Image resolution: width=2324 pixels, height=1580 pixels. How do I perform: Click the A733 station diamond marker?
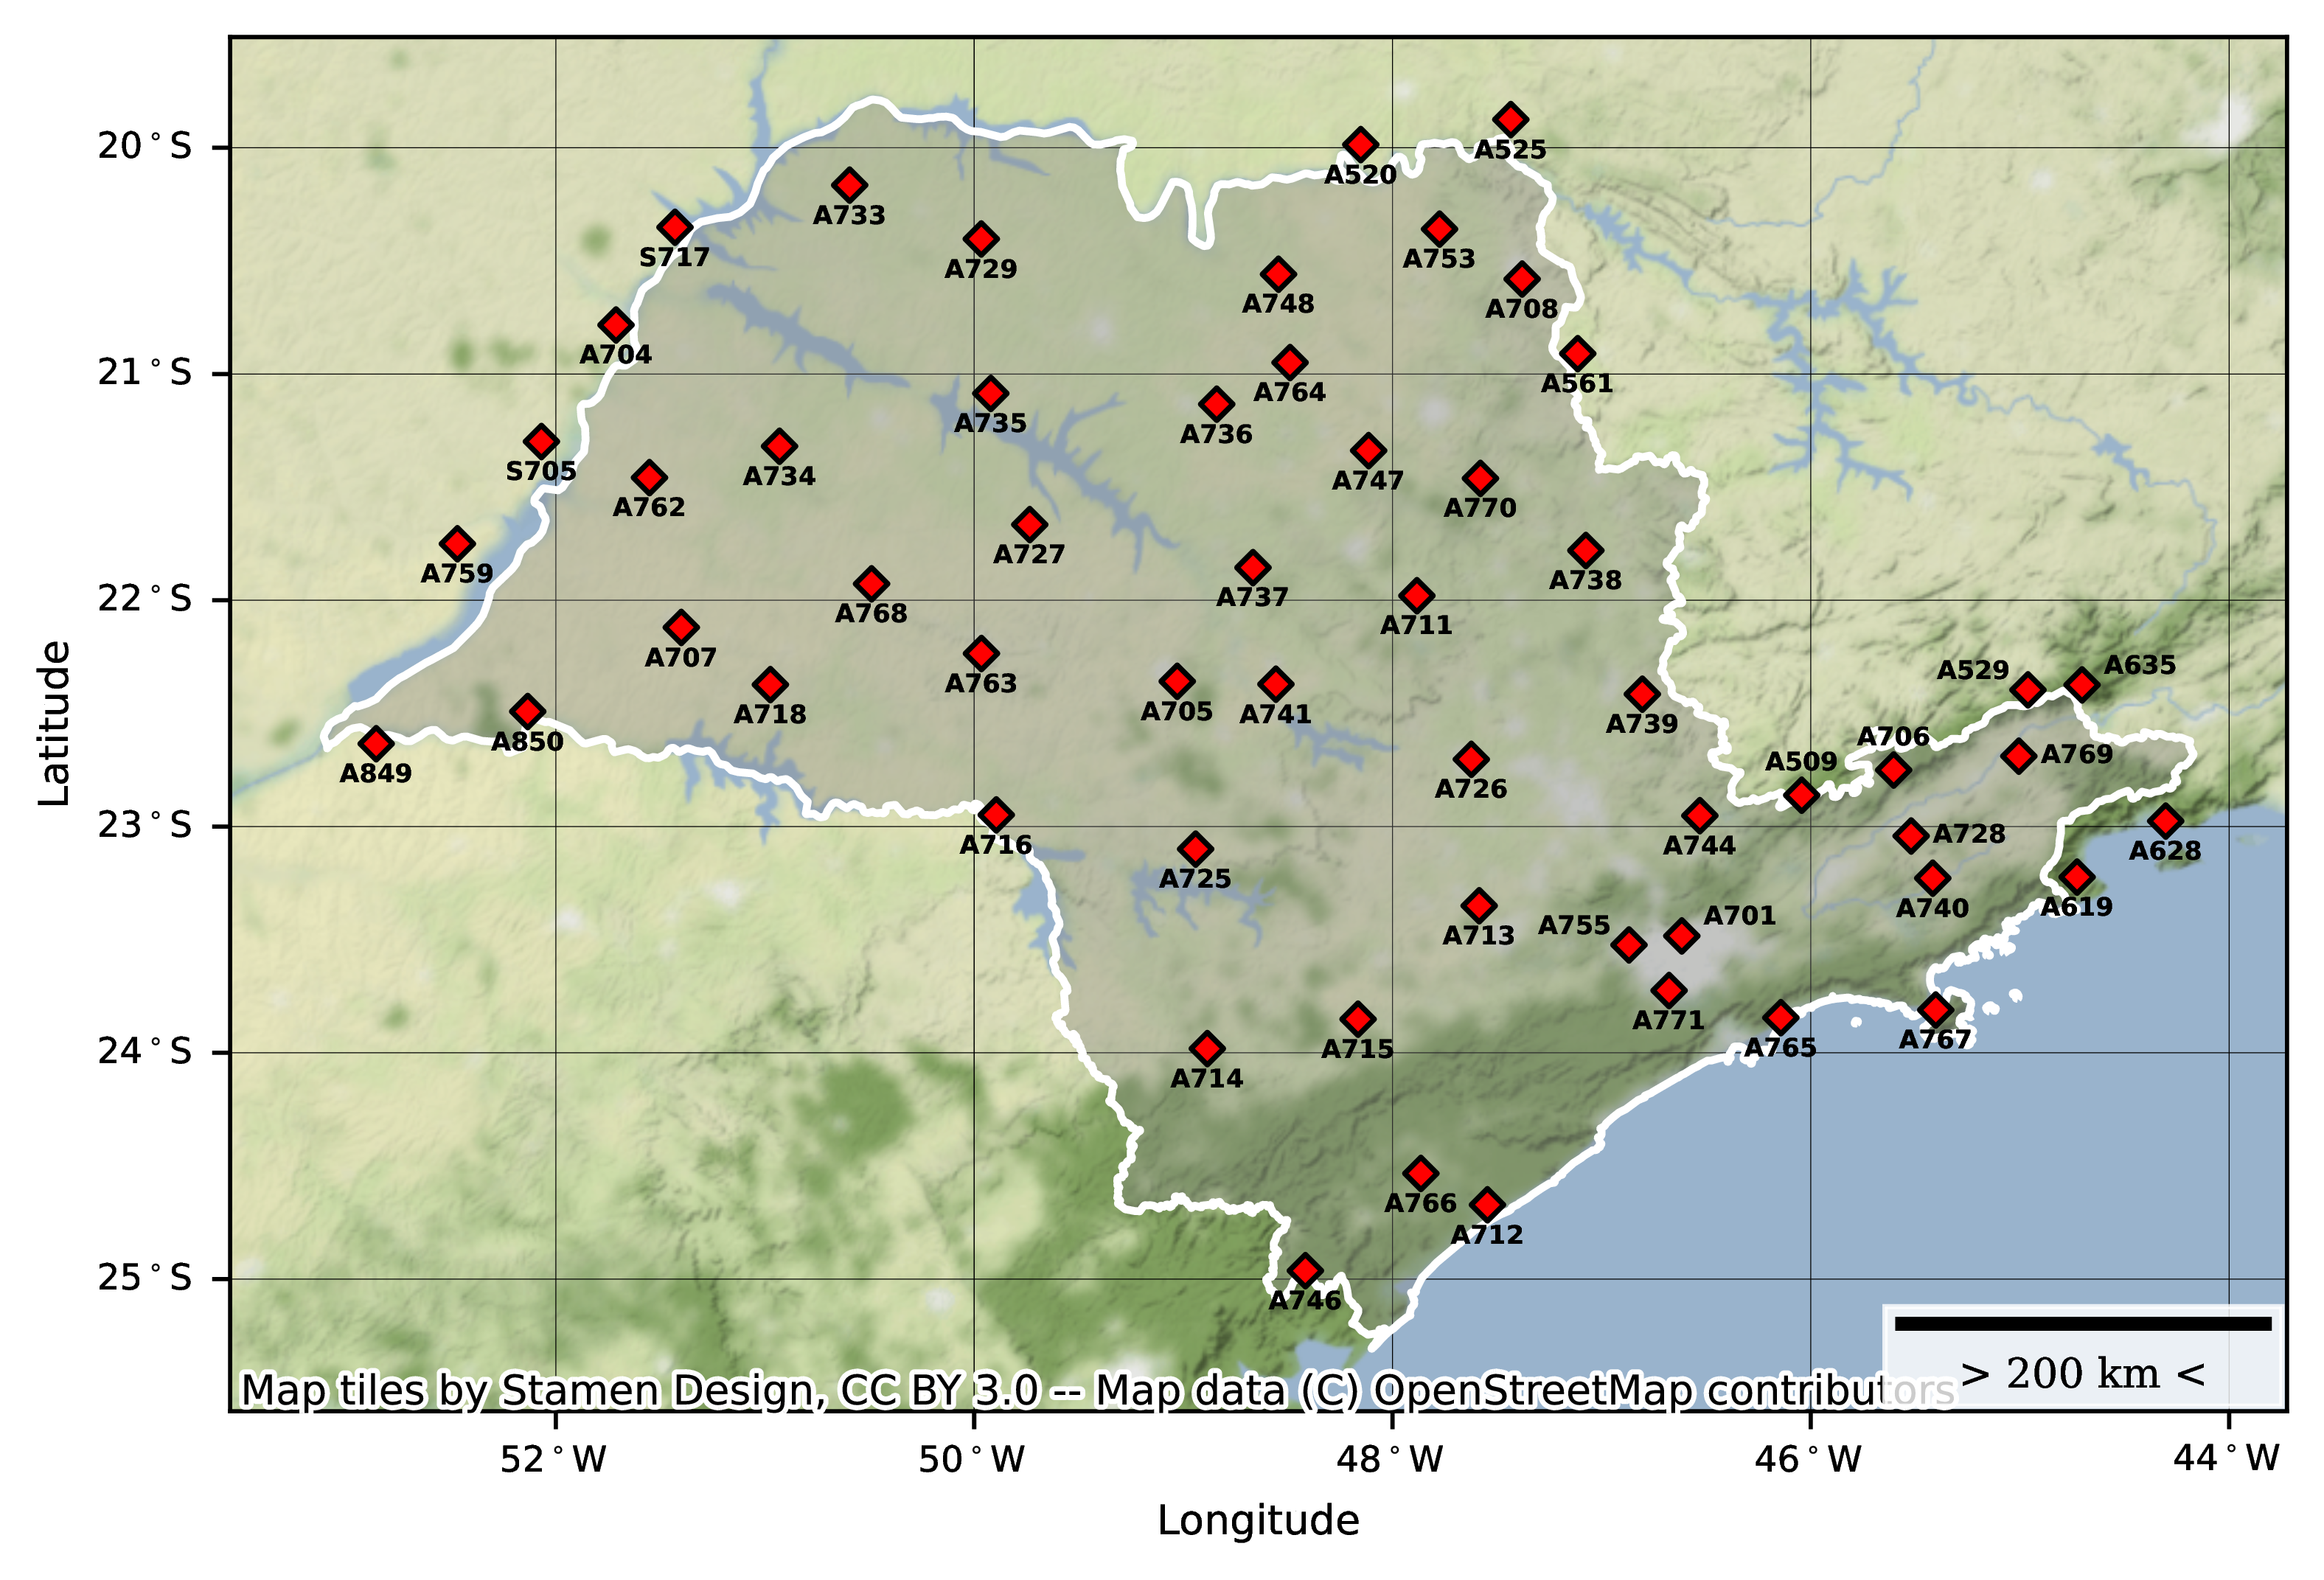[849, 185]
